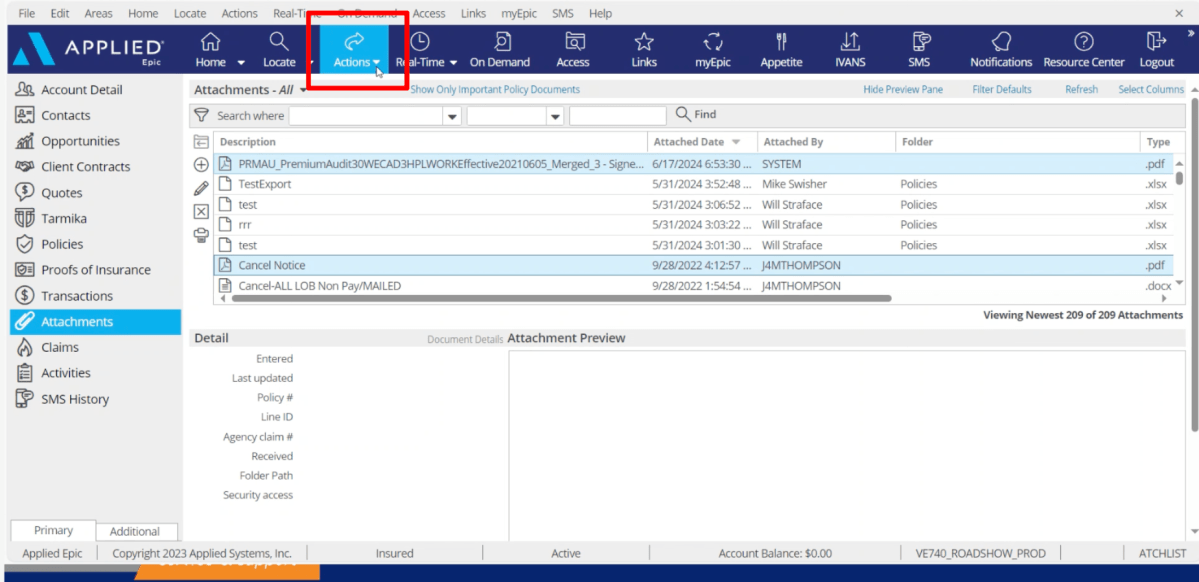Open the first Search where dropdown

(452, 116)
